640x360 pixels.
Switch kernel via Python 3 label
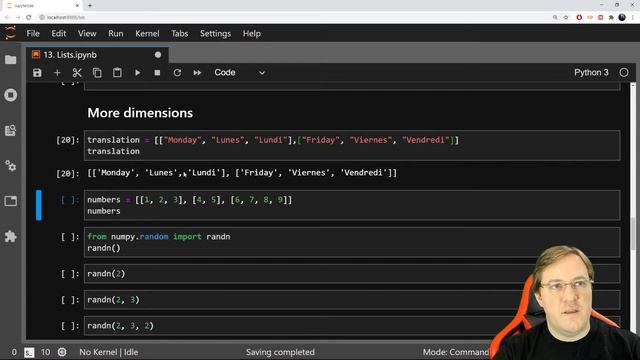tap(591, 73)
